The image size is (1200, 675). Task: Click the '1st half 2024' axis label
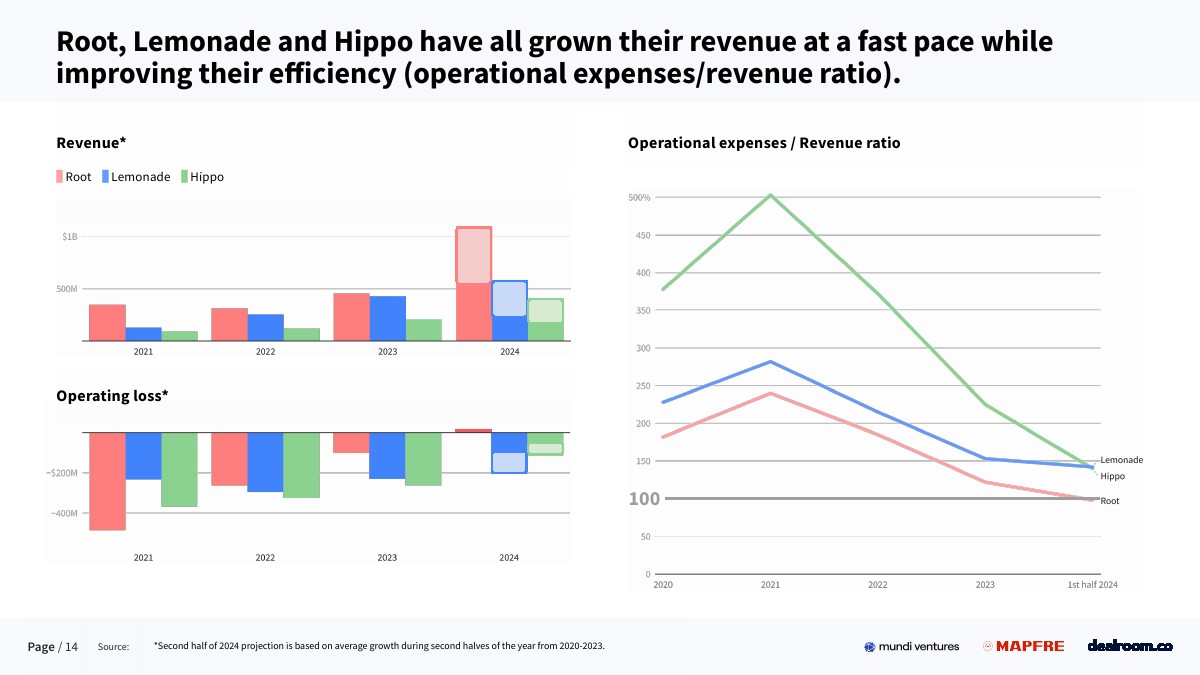pos(1093,584)
